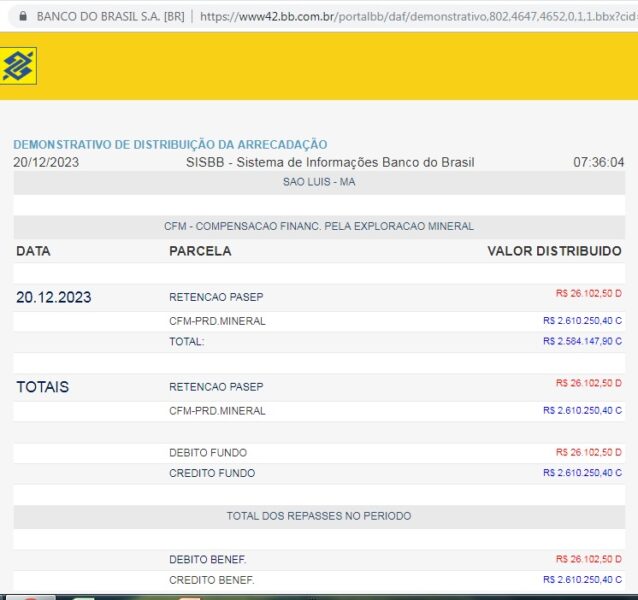Click the CFM - COMPENSACAO FINANC. PELA EXPLORACAO MINERAL row
The height and width of the screenshot is (600, 638).
pyautogui.click(x=319, y=226)
